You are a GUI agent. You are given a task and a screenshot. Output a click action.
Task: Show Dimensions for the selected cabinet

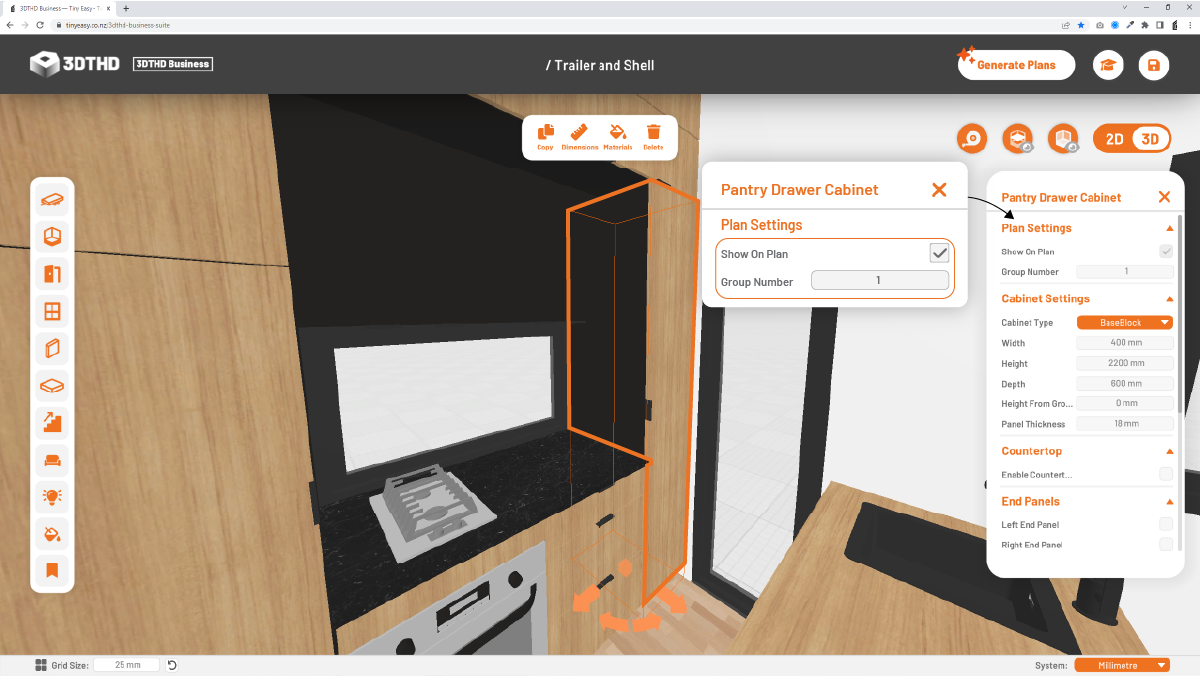point(580,137)
